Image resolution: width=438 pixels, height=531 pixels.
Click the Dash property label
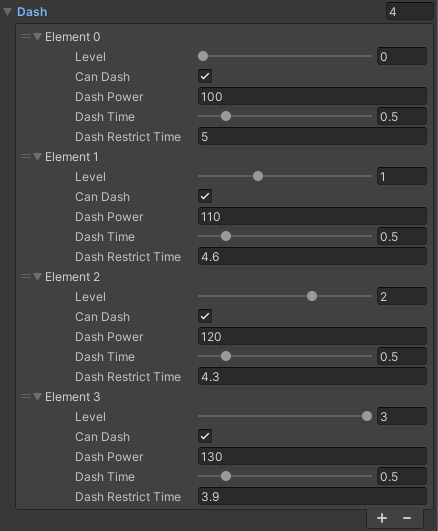coord(32,12)
